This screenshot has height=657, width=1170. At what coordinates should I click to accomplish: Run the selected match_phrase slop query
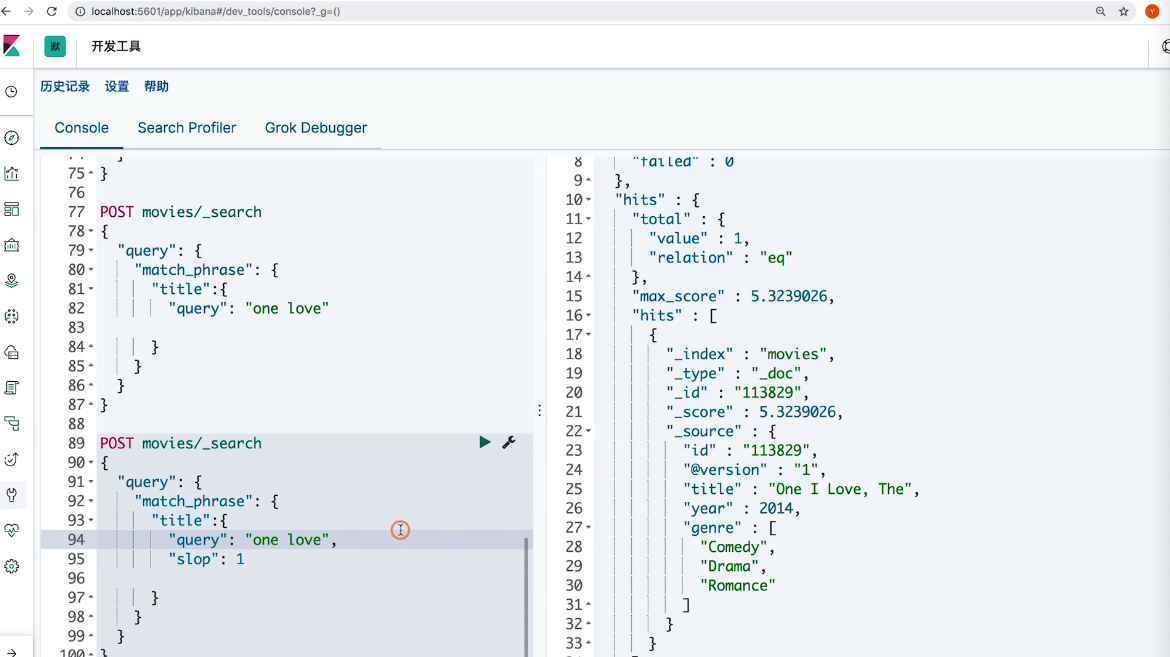click(x=485, y=442)
